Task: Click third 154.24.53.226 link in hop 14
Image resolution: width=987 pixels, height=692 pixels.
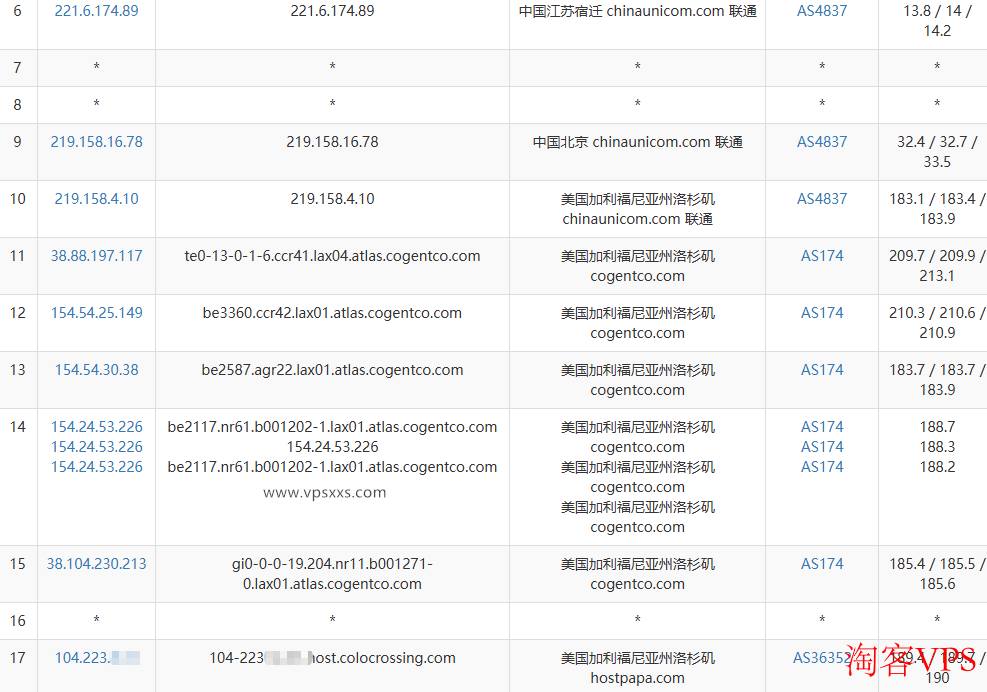Action: tap(96, 467)
